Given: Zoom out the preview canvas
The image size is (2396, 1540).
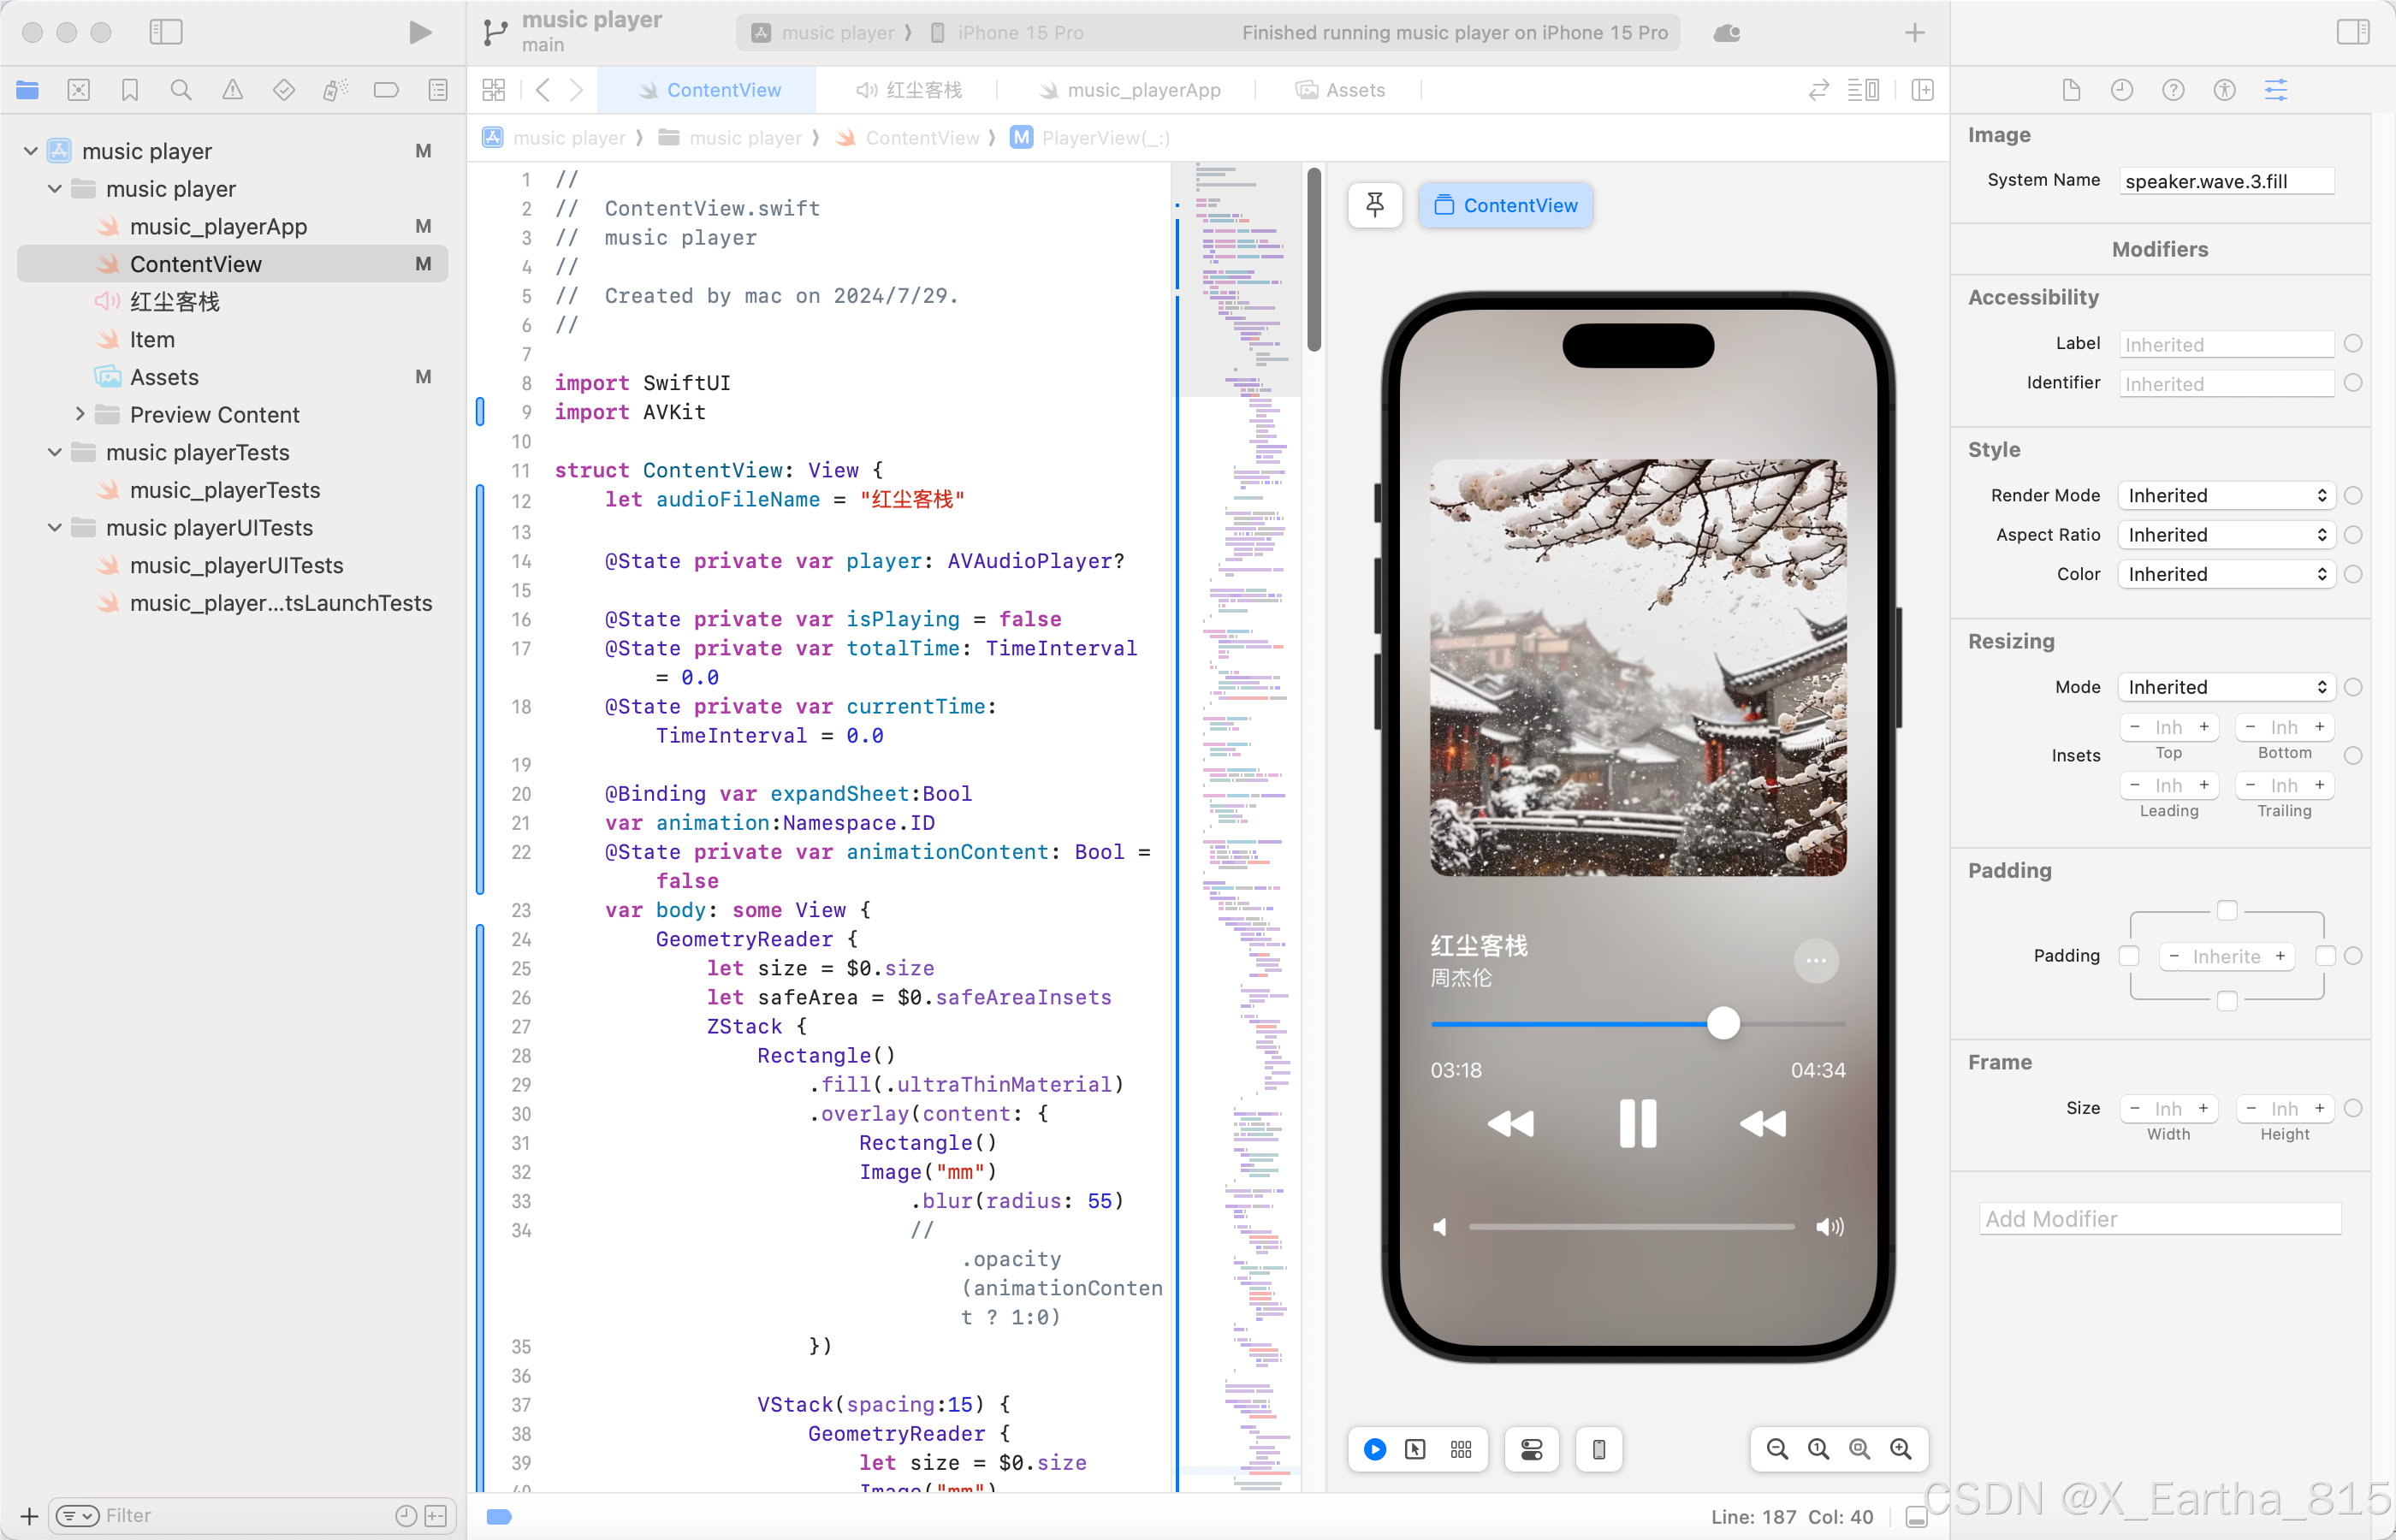Looking at the screenshot, I should [x=1777, y=1449].
